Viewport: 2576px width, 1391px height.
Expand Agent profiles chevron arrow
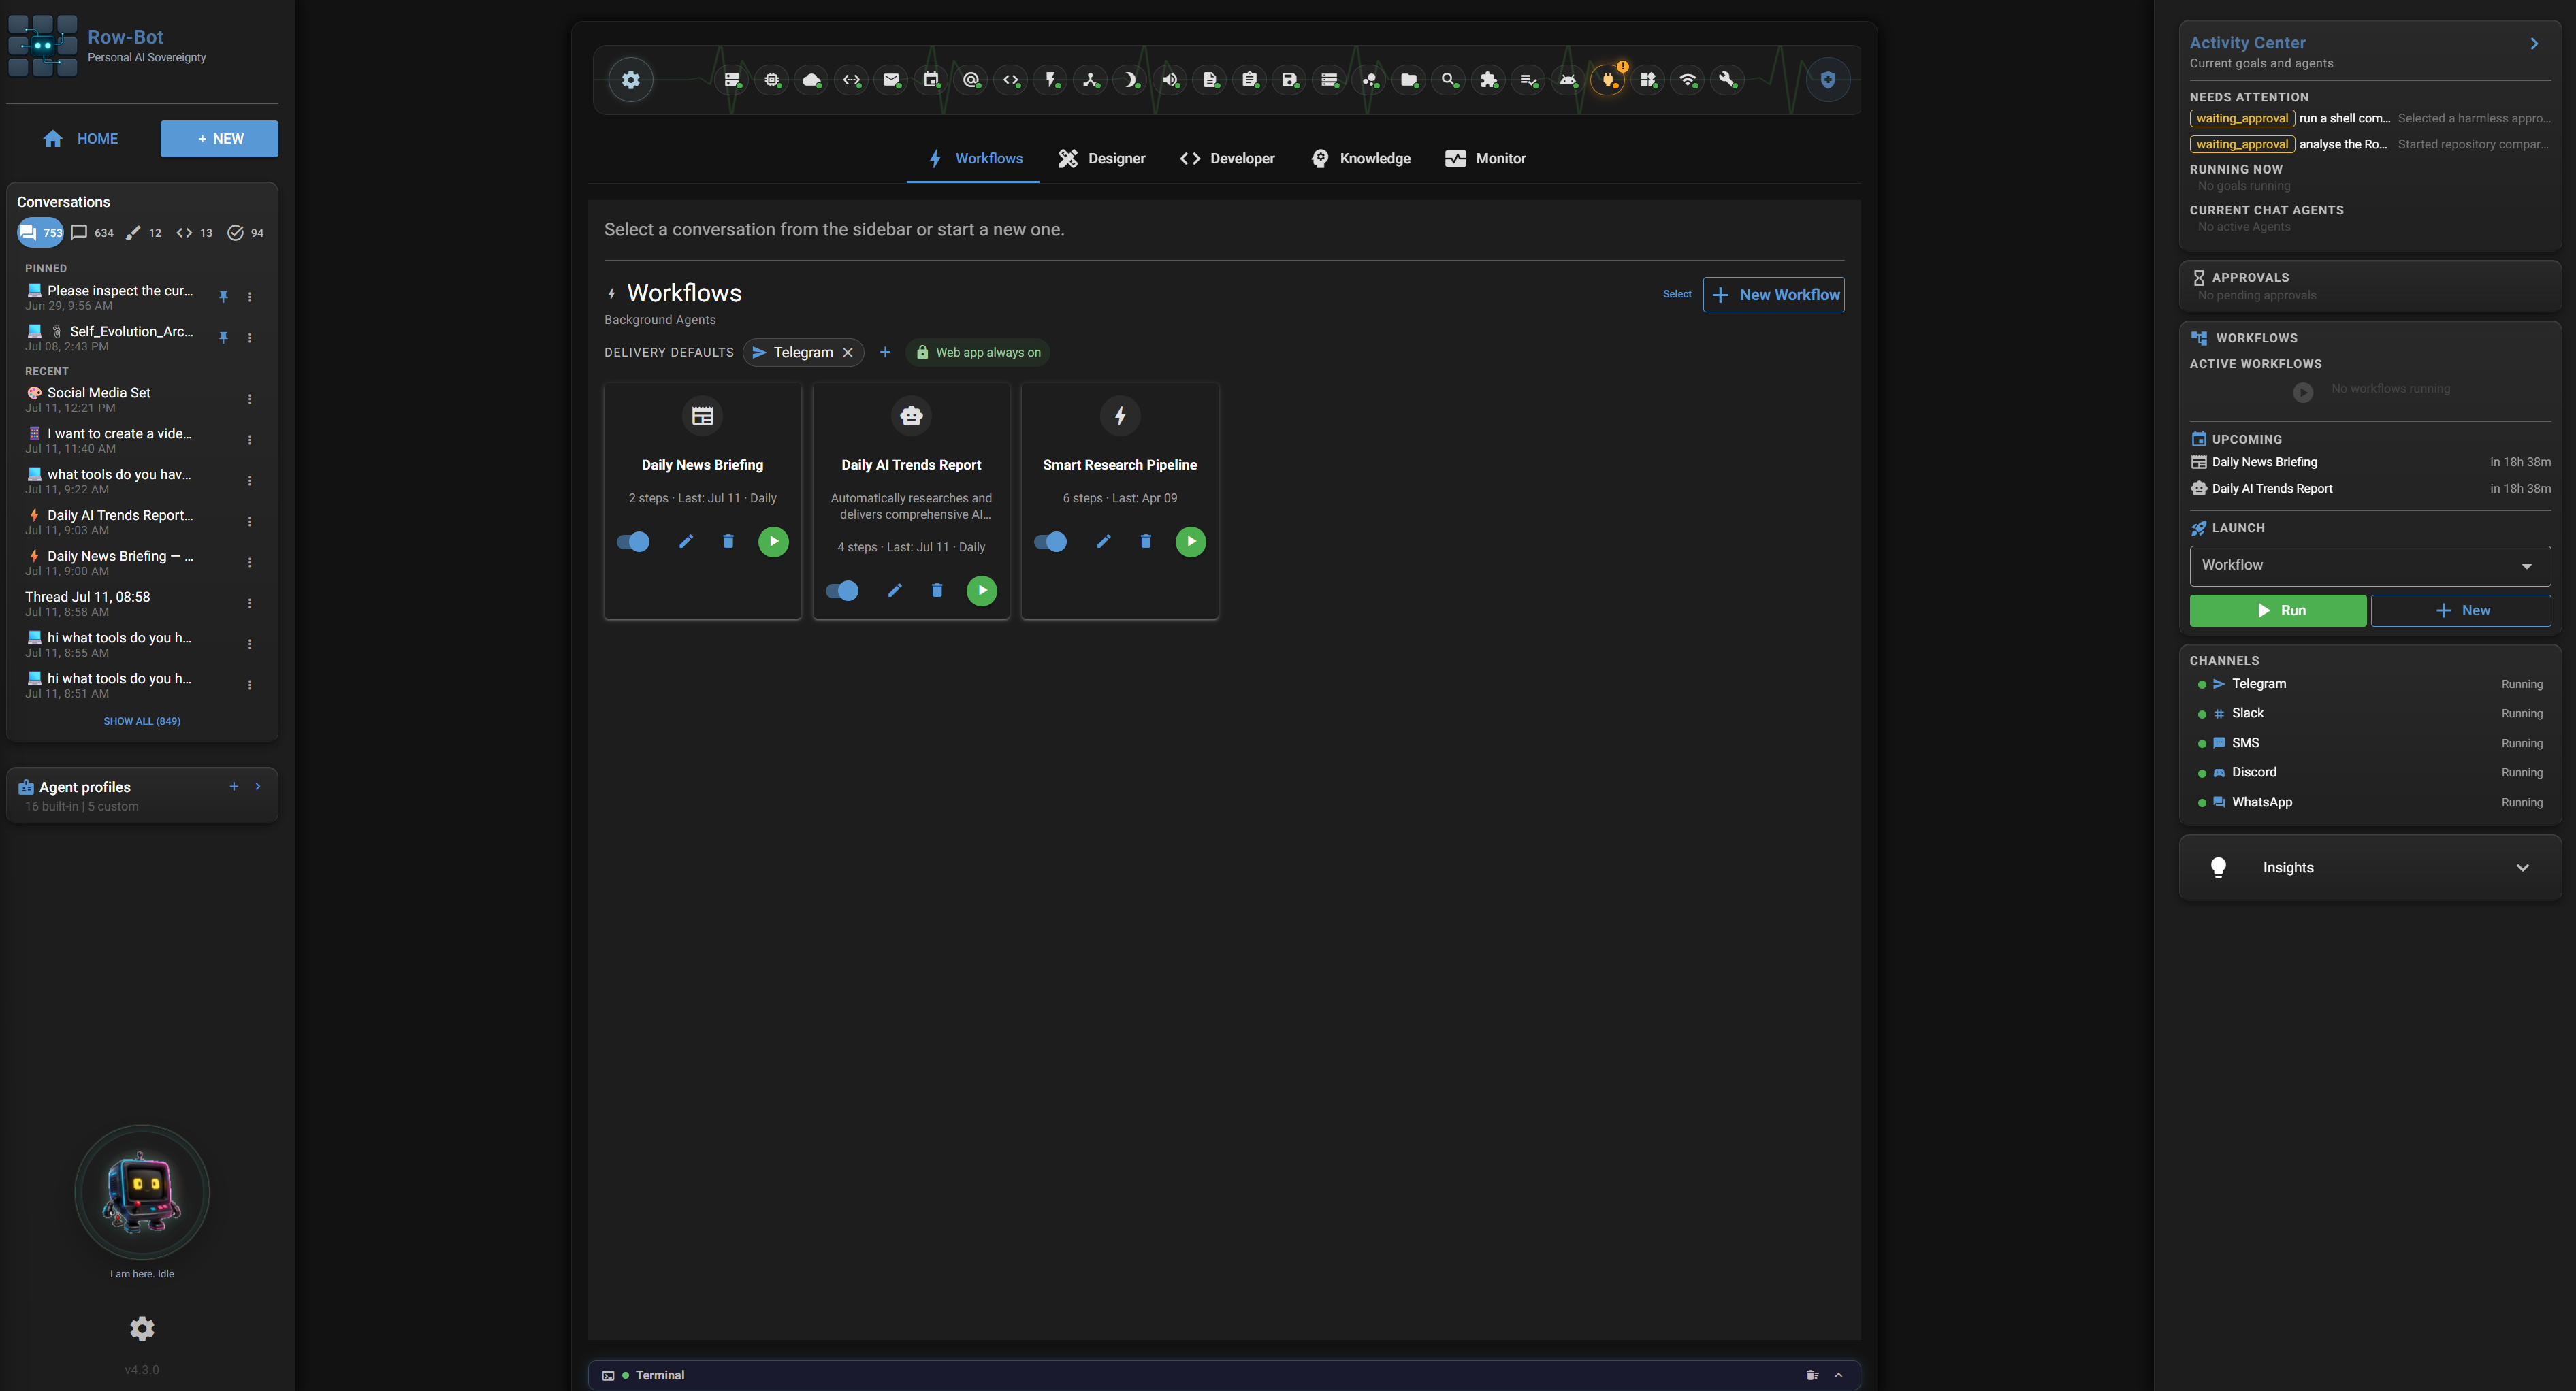coord(258,787)
